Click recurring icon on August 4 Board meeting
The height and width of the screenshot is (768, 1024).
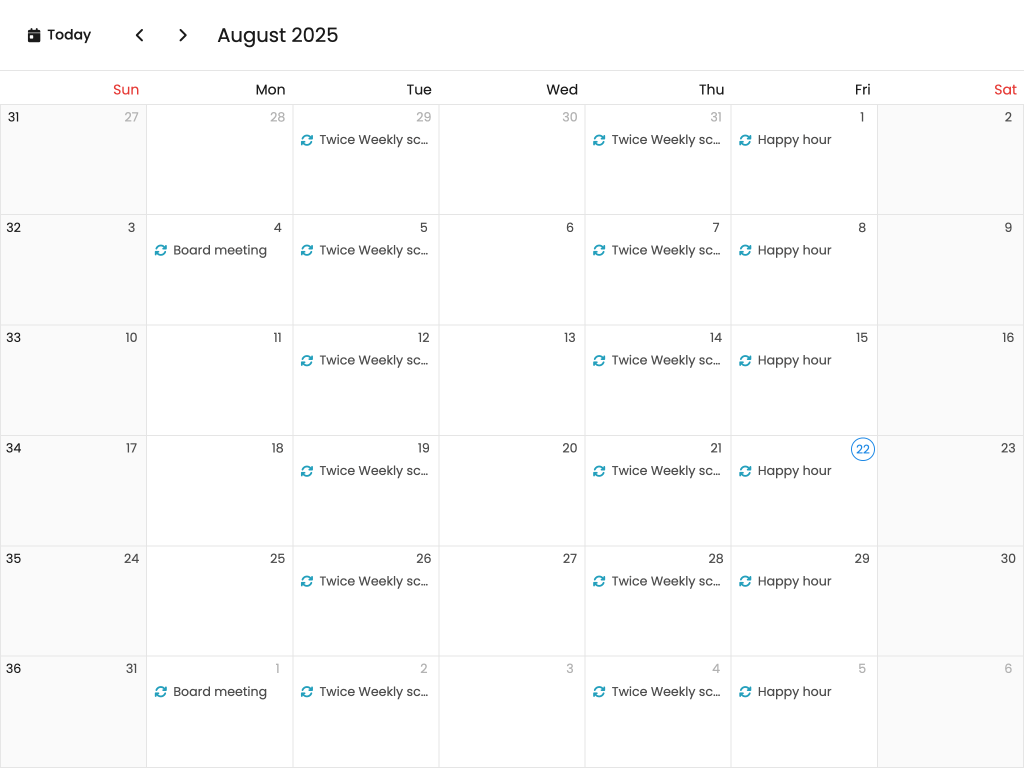161,250
